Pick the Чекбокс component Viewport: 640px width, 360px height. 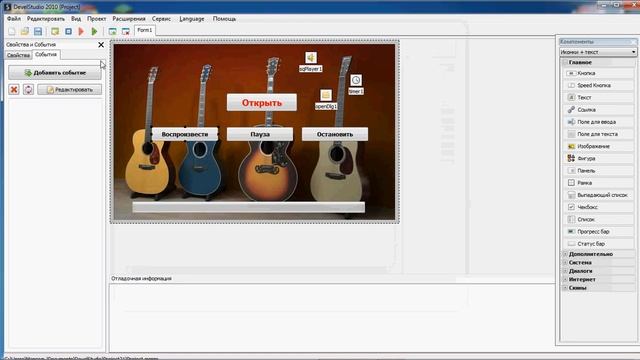tap(598, 207)
